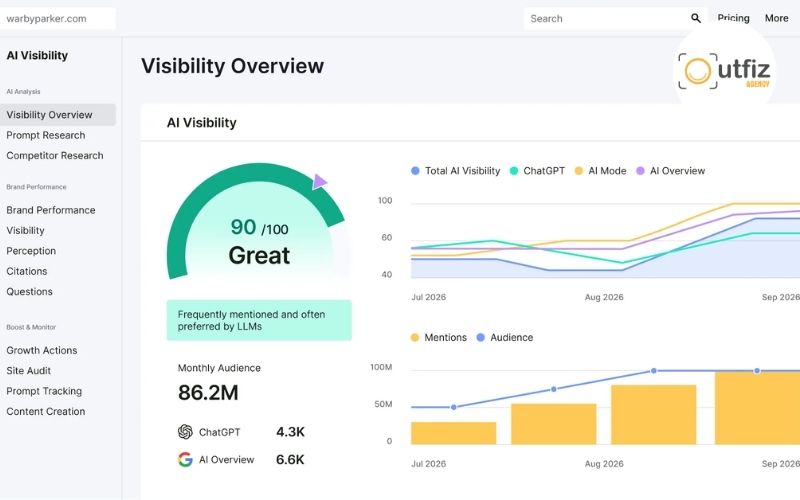Click the Outfiz Agency logo
Screen dimensions: 800x500
click(x=724, y=71)
